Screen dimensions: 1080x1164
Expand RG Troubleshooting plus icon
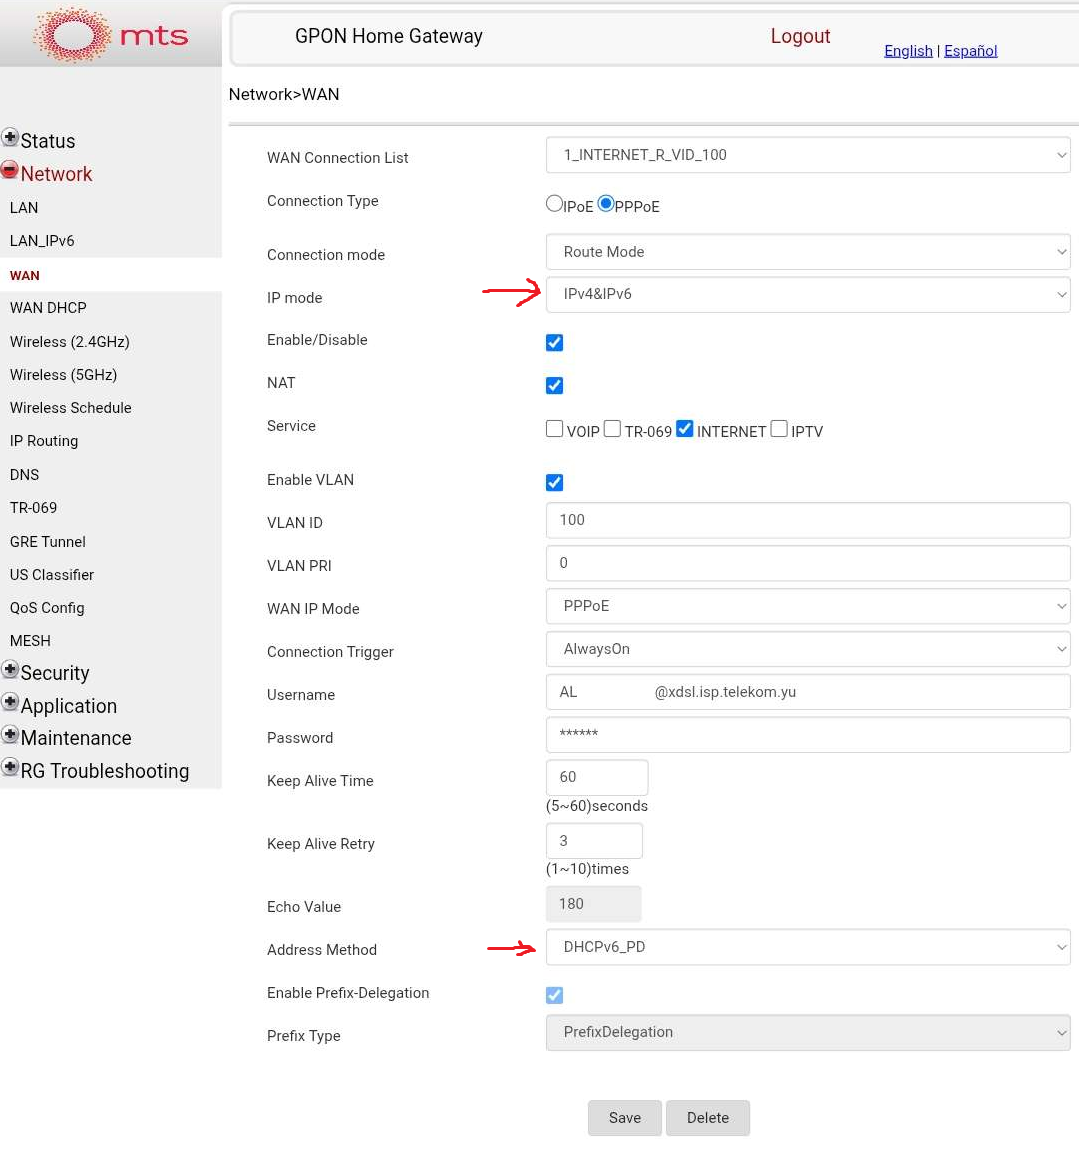click(10, 768)
